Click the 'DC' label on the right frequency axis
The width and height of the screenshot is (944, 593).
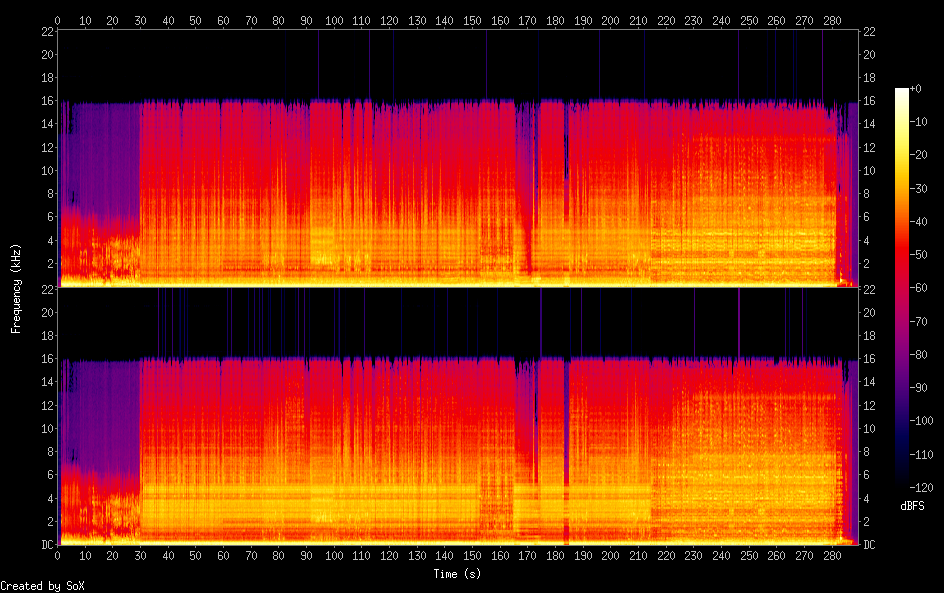pos(869,544)
